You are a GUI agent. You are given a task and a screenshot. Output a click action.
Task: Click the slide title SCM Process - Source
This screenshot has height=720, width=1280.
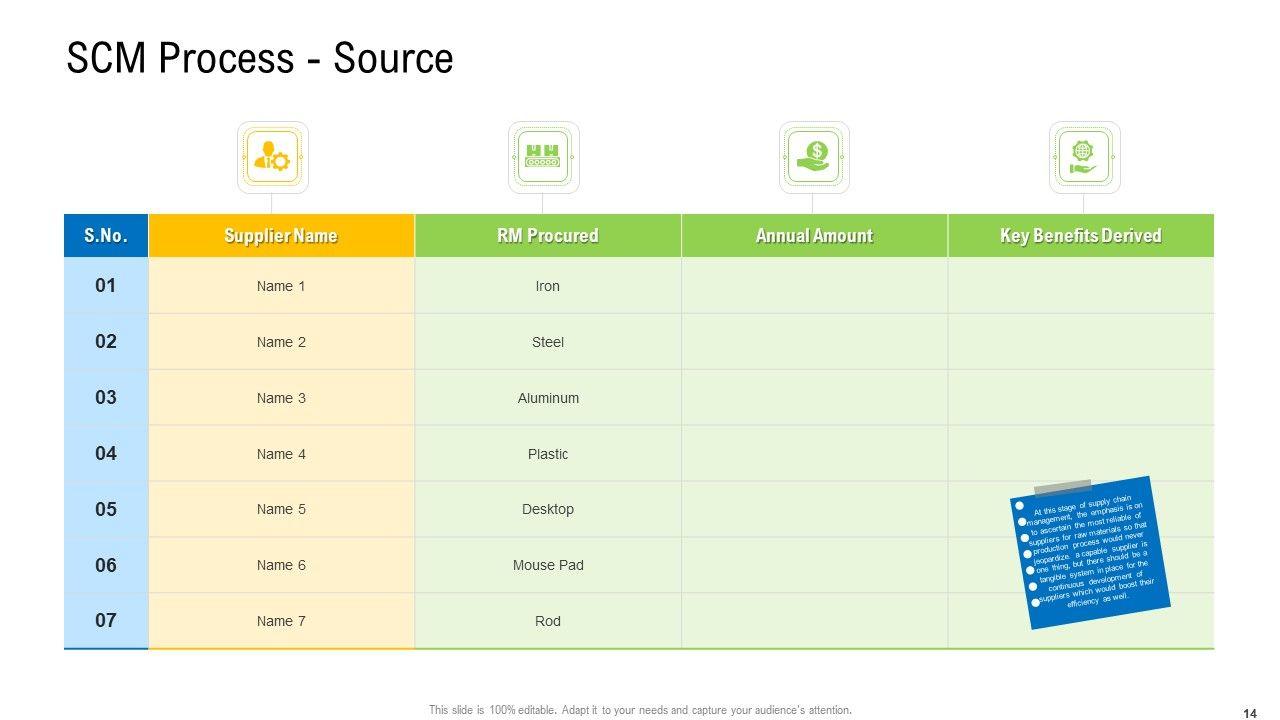pyautogui.click(x=260, y=58)
